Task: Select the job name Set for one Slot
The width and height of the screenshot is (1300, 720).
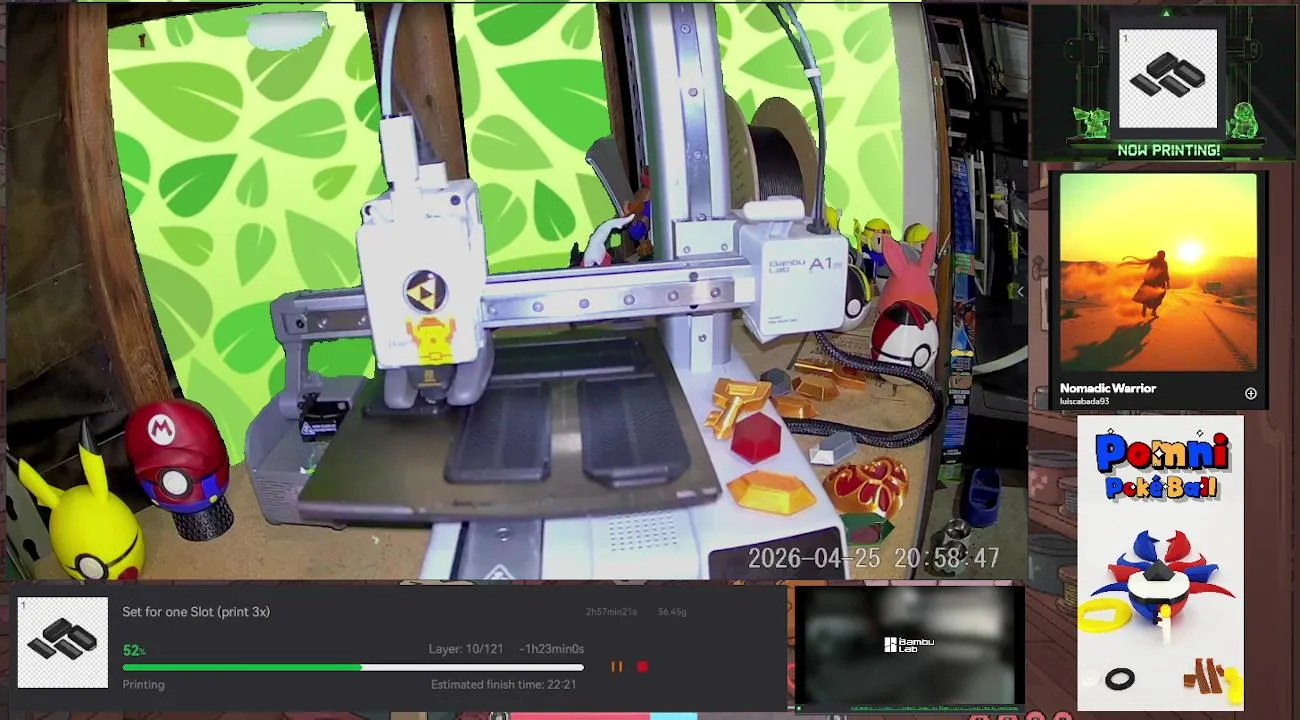Action: (x=196, y=612)
